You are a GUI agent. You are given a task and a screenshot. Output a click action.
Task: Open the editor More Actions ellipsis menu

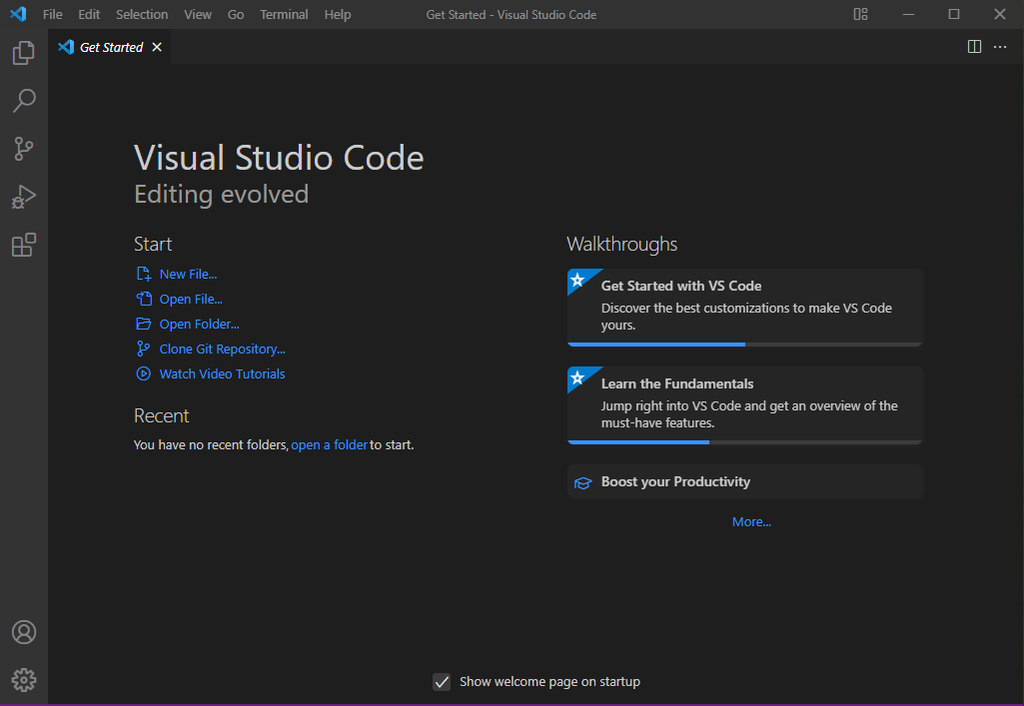[1000, 47]
